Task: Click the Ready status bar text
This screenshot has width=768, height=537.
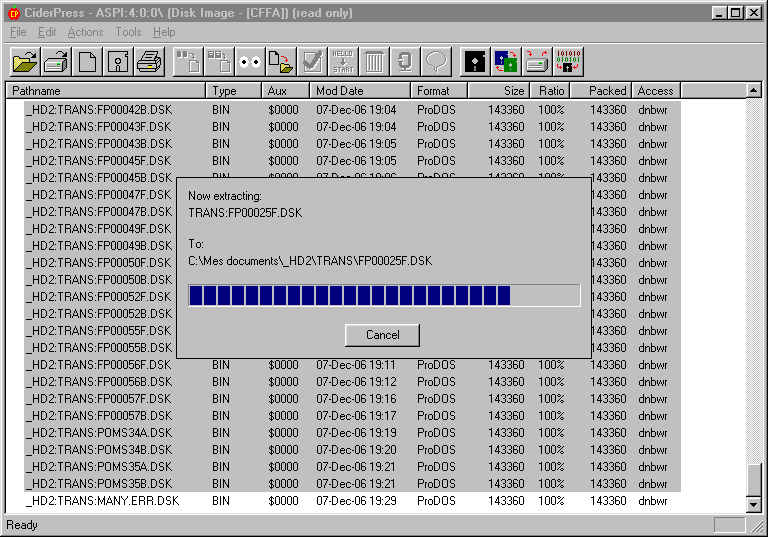Action: 22,525
